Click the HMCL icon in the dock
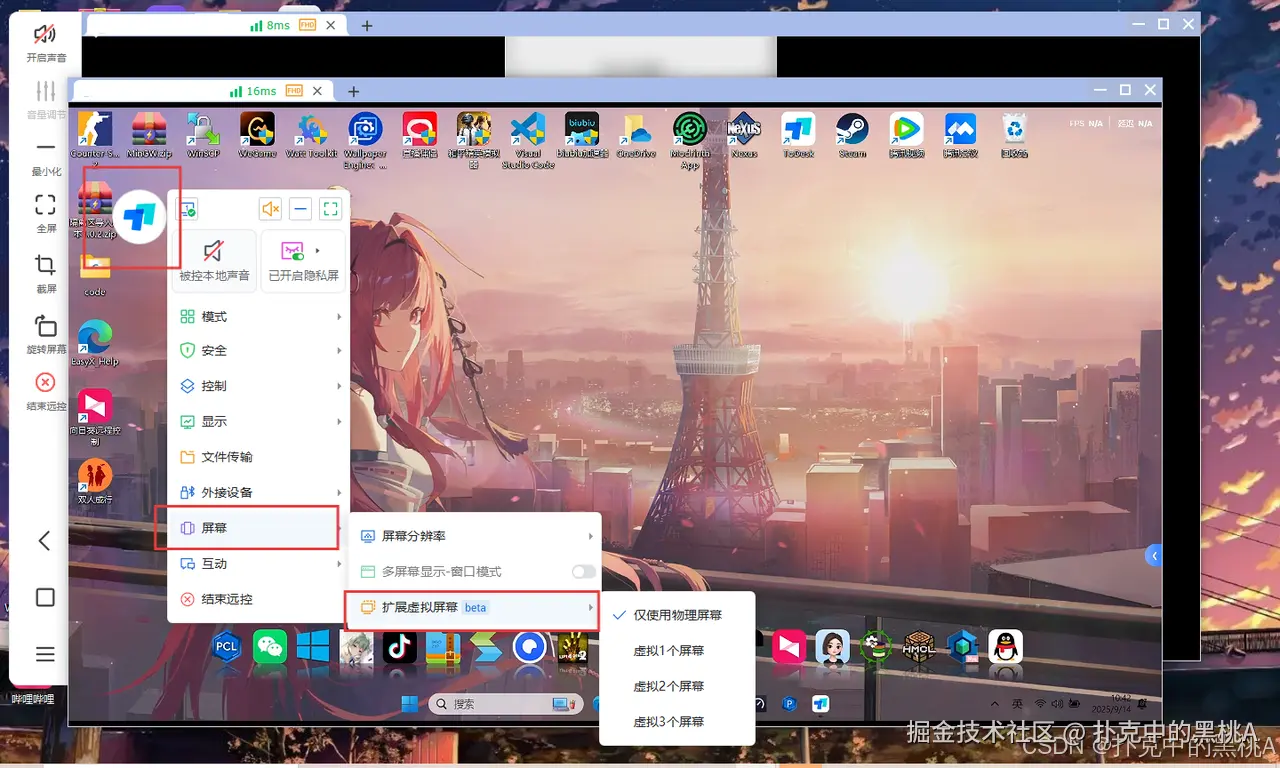1280x768 pixels. coord(919,647)
